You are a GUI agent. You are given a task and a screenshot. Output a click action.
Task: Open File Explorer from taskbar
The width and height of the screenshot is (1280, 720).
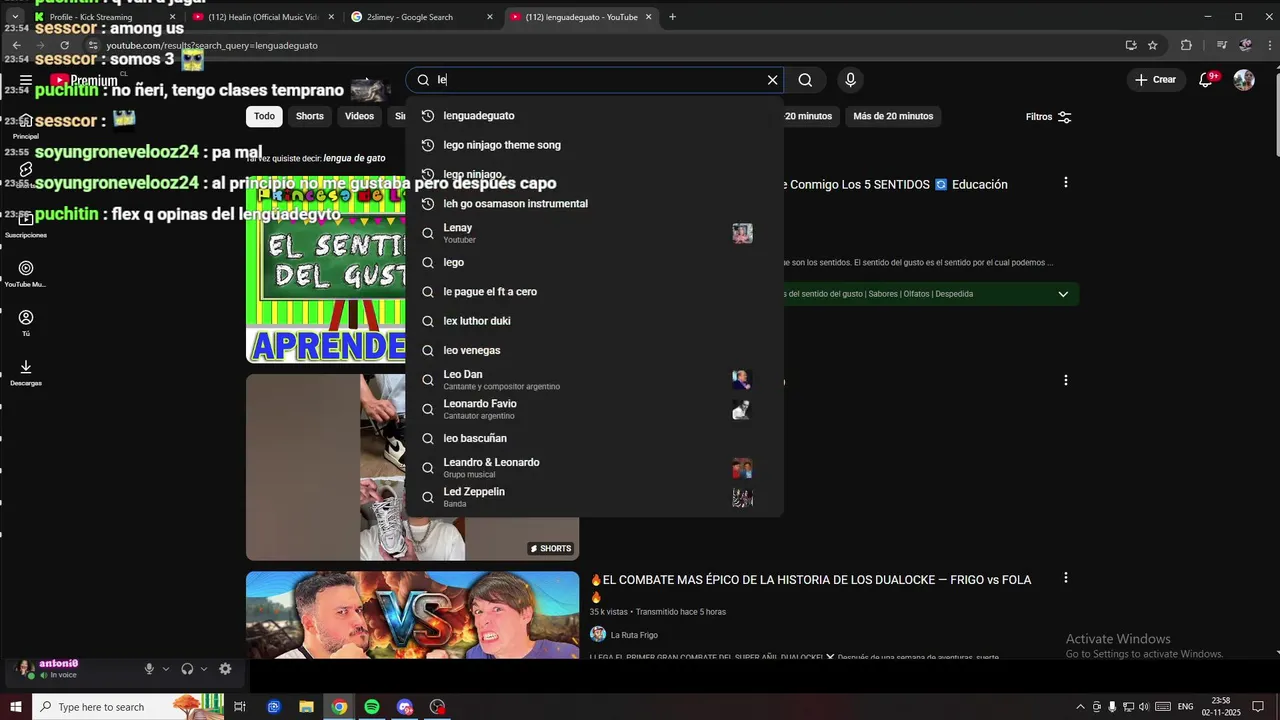[x=306, y=707]
